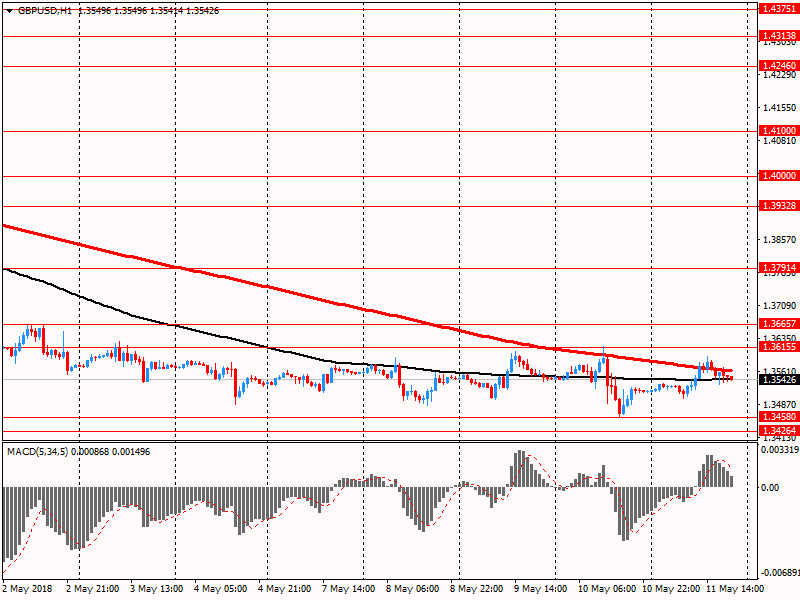Click the MACD(5,34,5) indicator label
Image resolution: width=800 pixels, height=600 pixels.
(37, 452)
